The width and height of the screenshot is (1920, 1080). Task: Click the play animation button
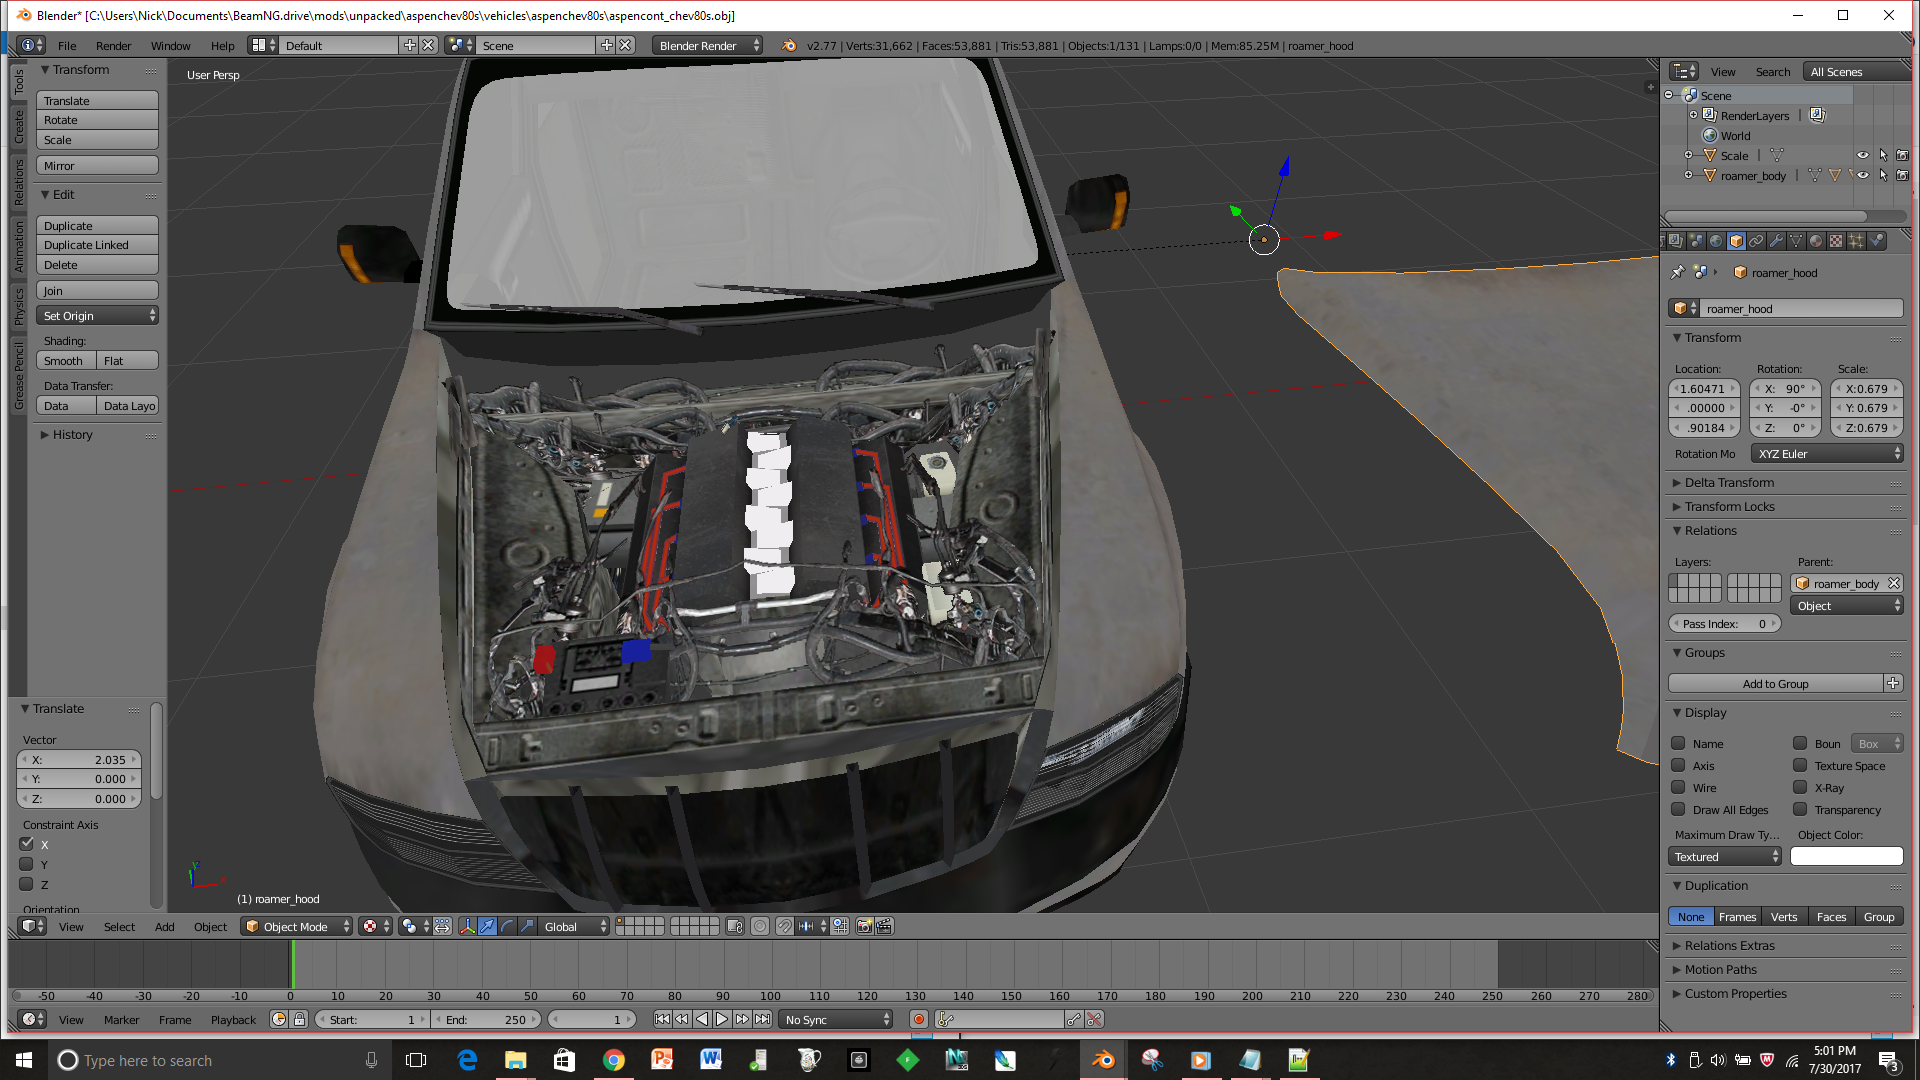[721, 1020]
